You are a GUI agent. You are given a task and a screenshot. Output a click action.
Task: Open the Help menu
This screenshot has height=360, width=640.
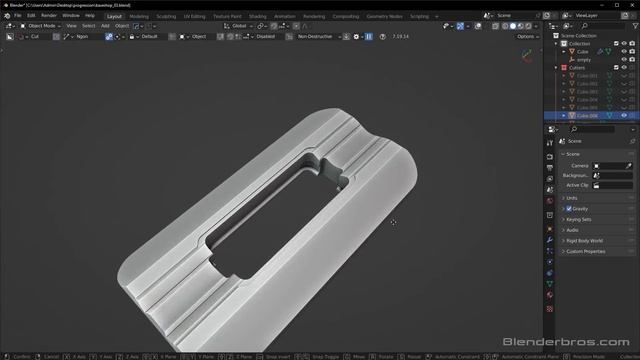tap(90, 16)
